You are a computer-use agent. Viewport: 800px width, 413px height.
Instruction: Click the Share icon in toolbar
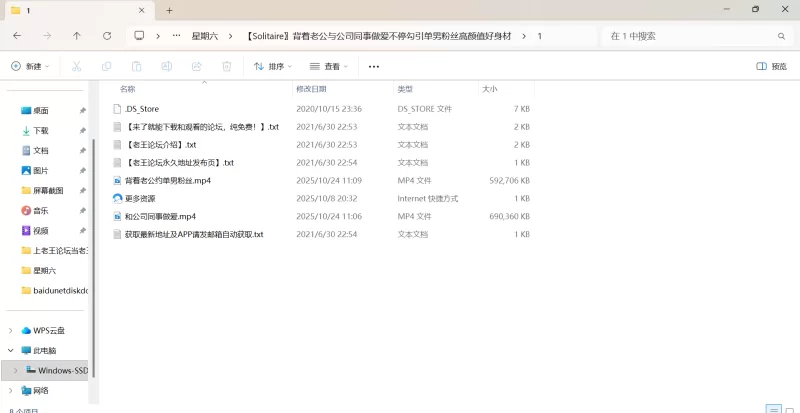pos(196,66)
